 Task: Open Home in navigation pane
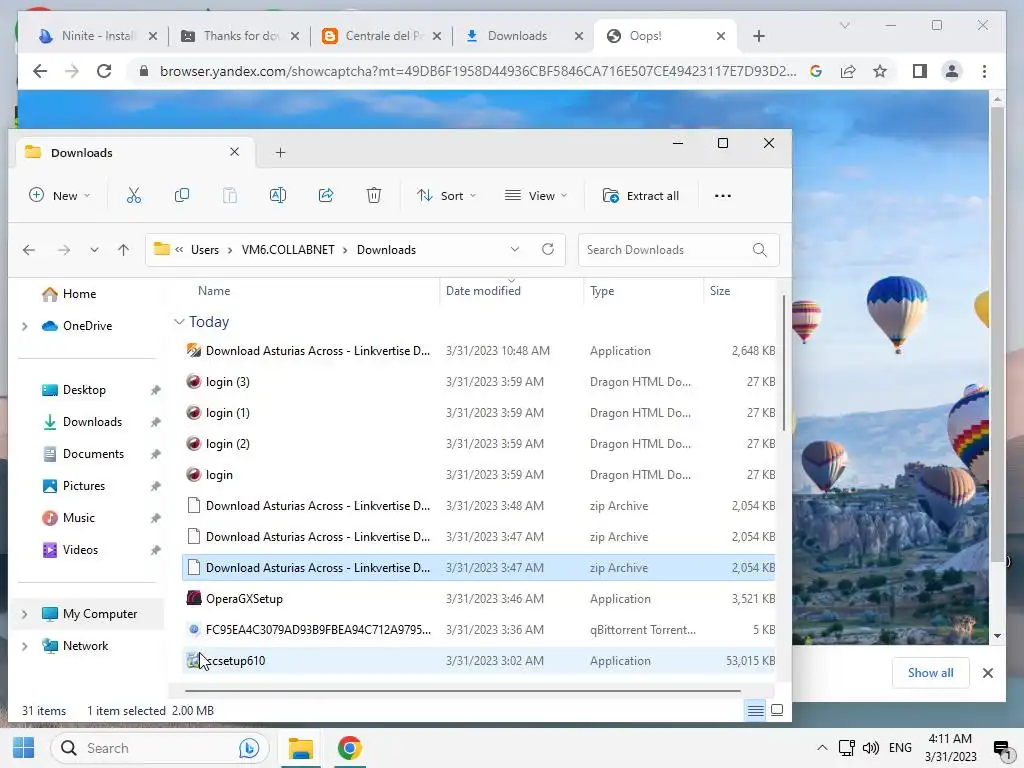tap(80, 294)
